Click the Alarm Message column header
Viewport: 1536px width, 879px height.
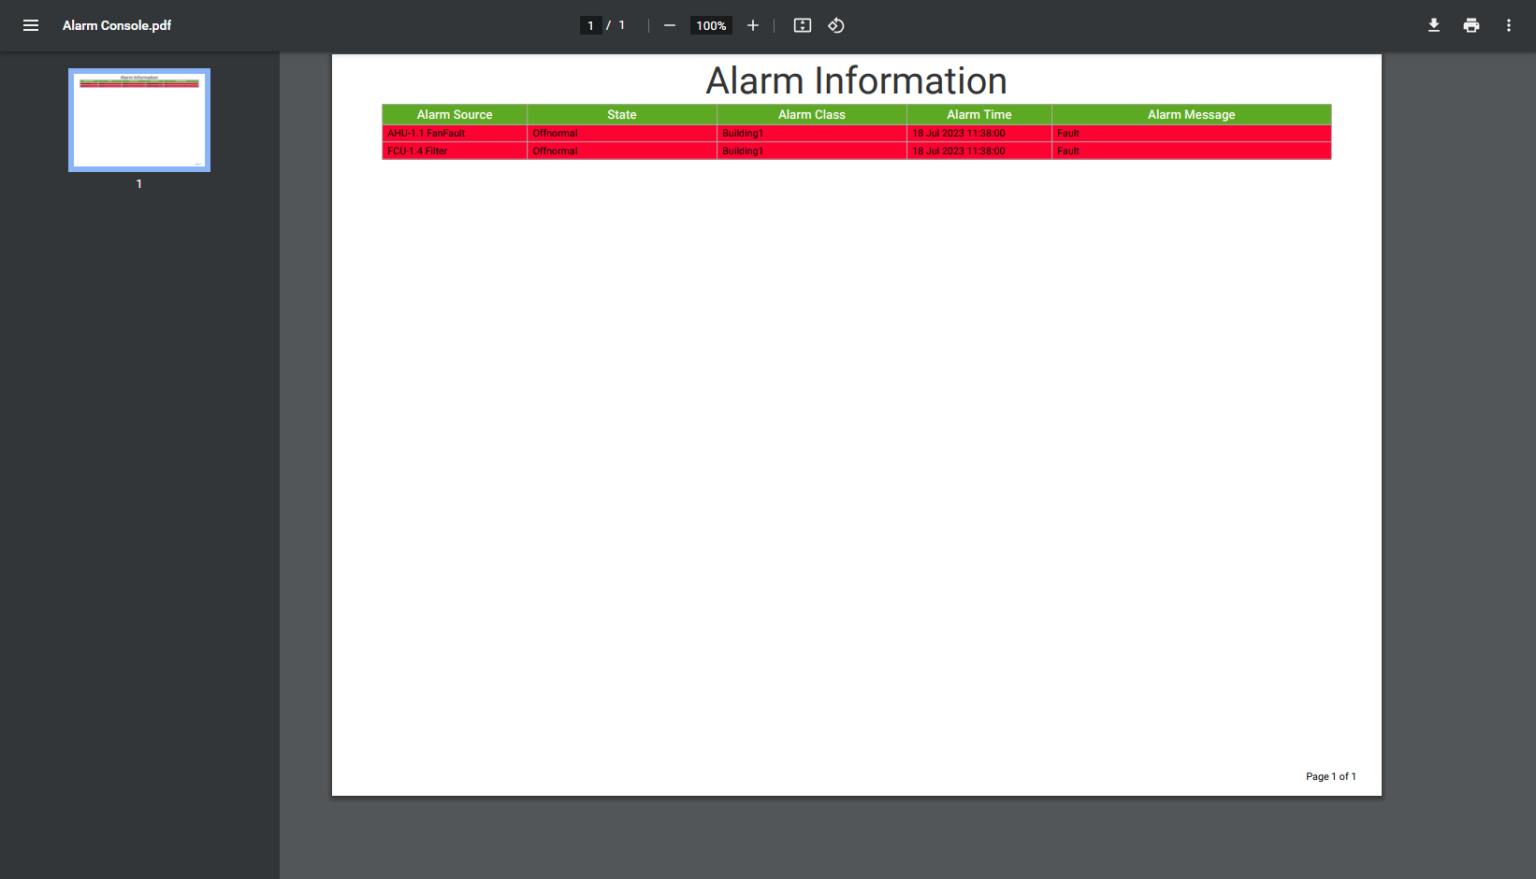[1191, 114]
